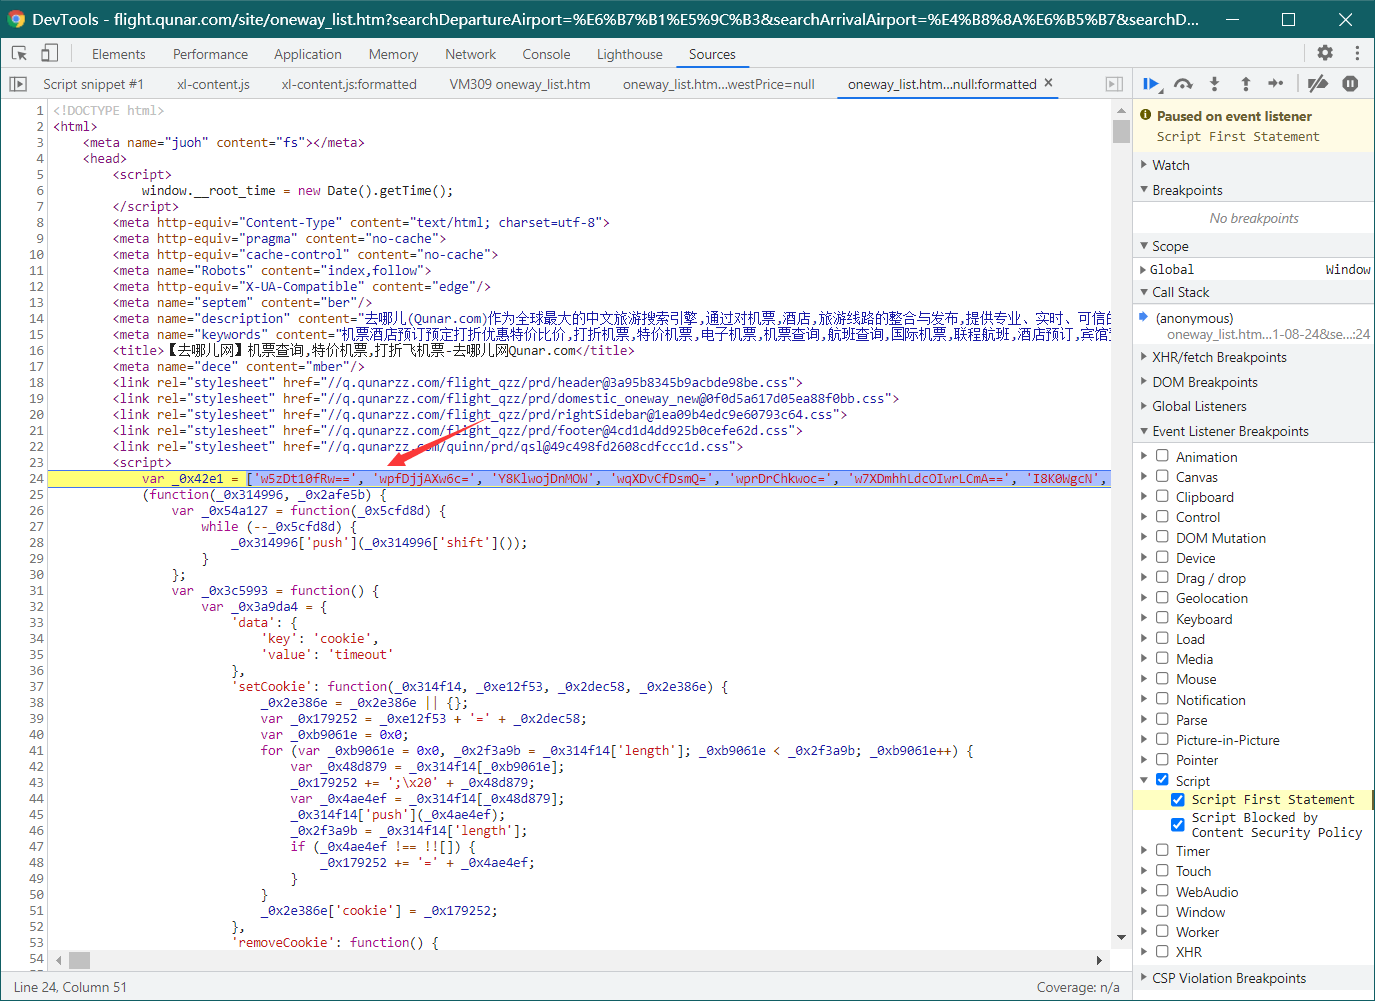Uncheck the Script category checkbox

(x=1162, y=780)
